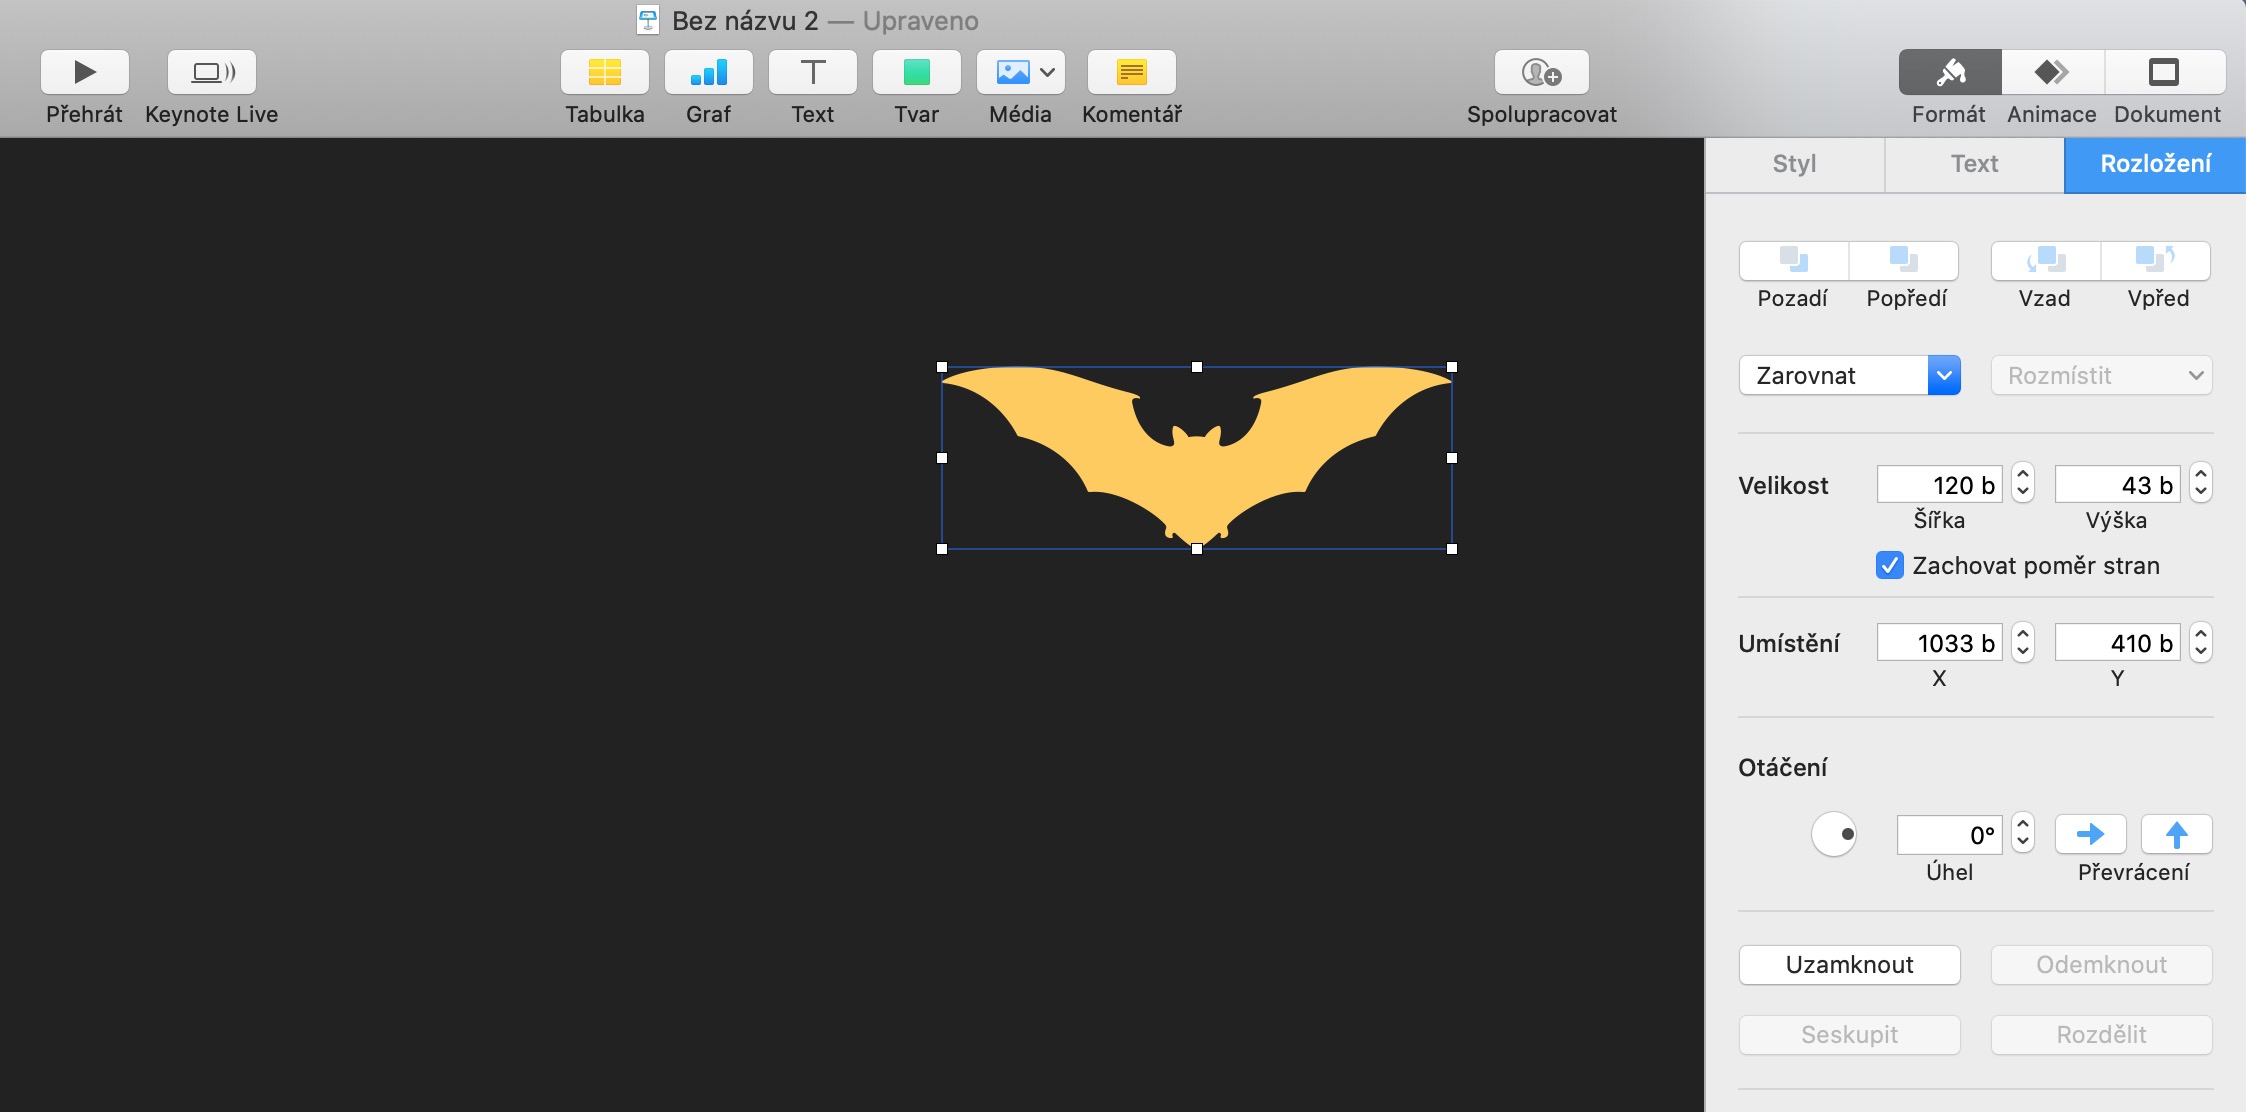The height and width of the screenshot is (1112, 2246).
Task: Toggle the Animace inspector panel
Action: [x=2052, y=72]
